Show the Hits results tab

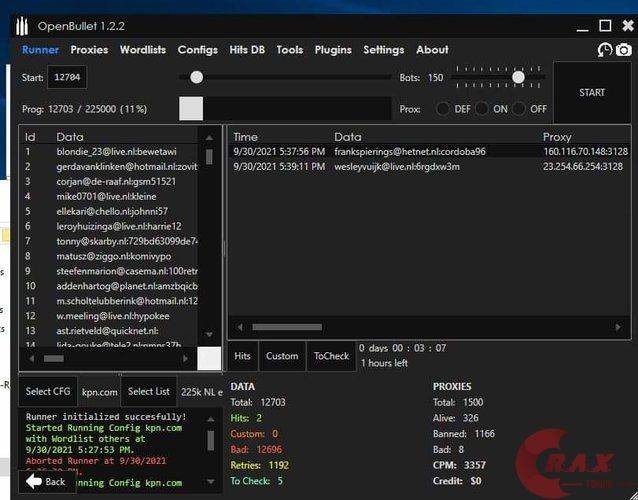pos(243,356)
